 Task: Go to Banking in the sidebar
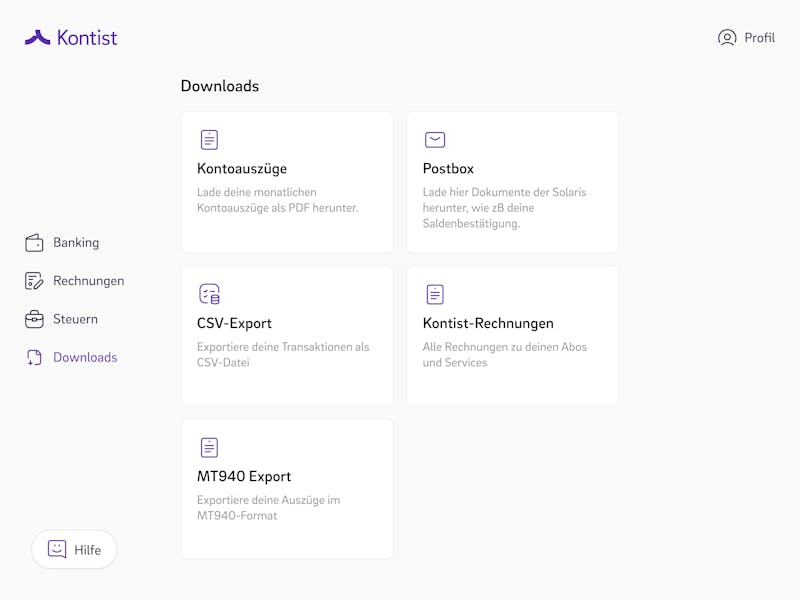coord(62,243)
